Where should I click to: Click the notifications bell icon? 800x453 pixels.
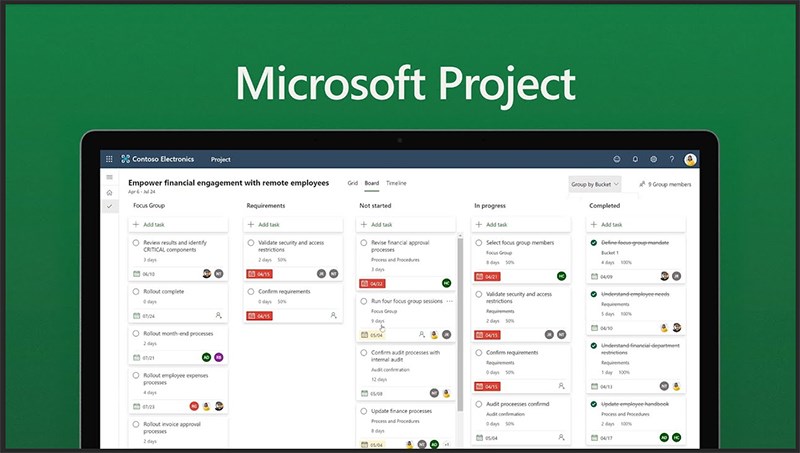pyautogui.click(x=635, y=159)
